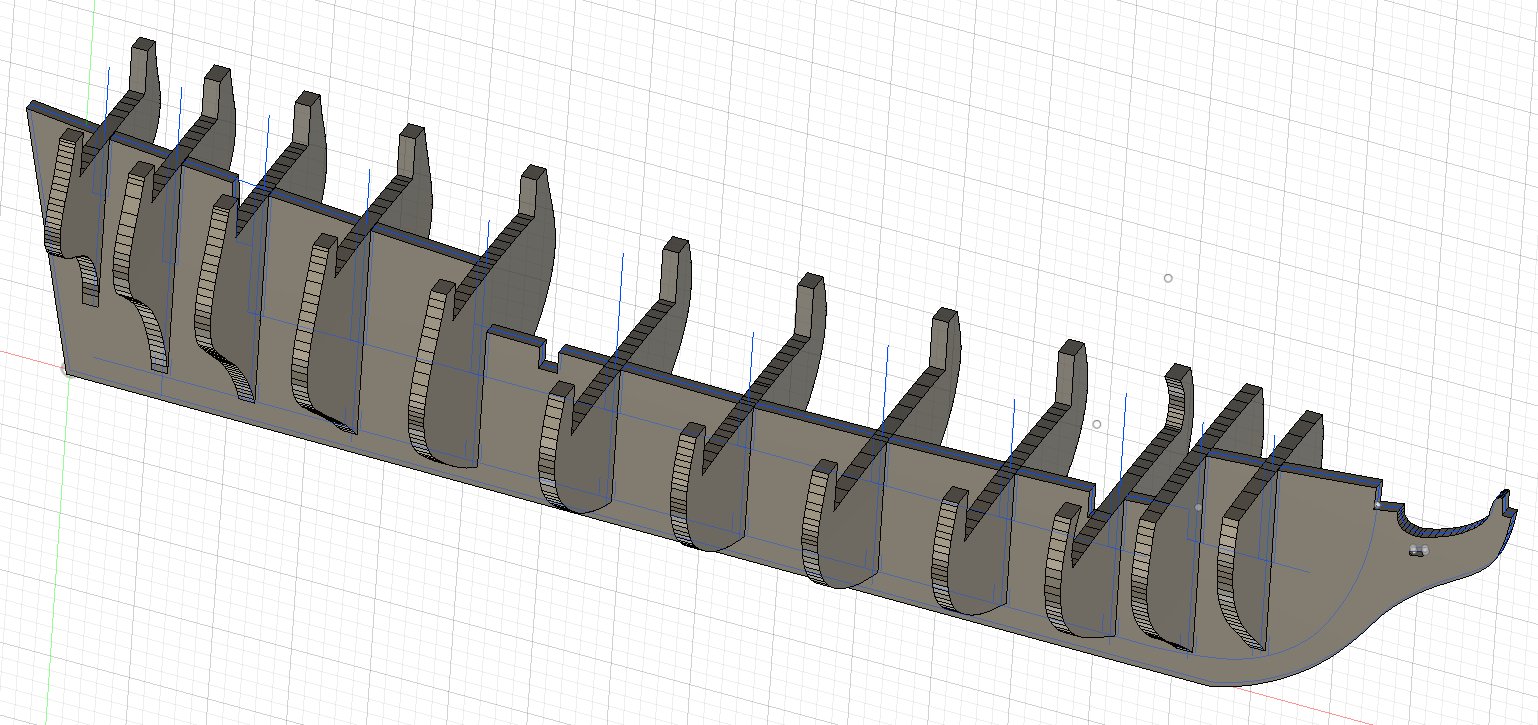Select the small hole in the keel's bow section

pyautogui.click(x=1418, y=551)
